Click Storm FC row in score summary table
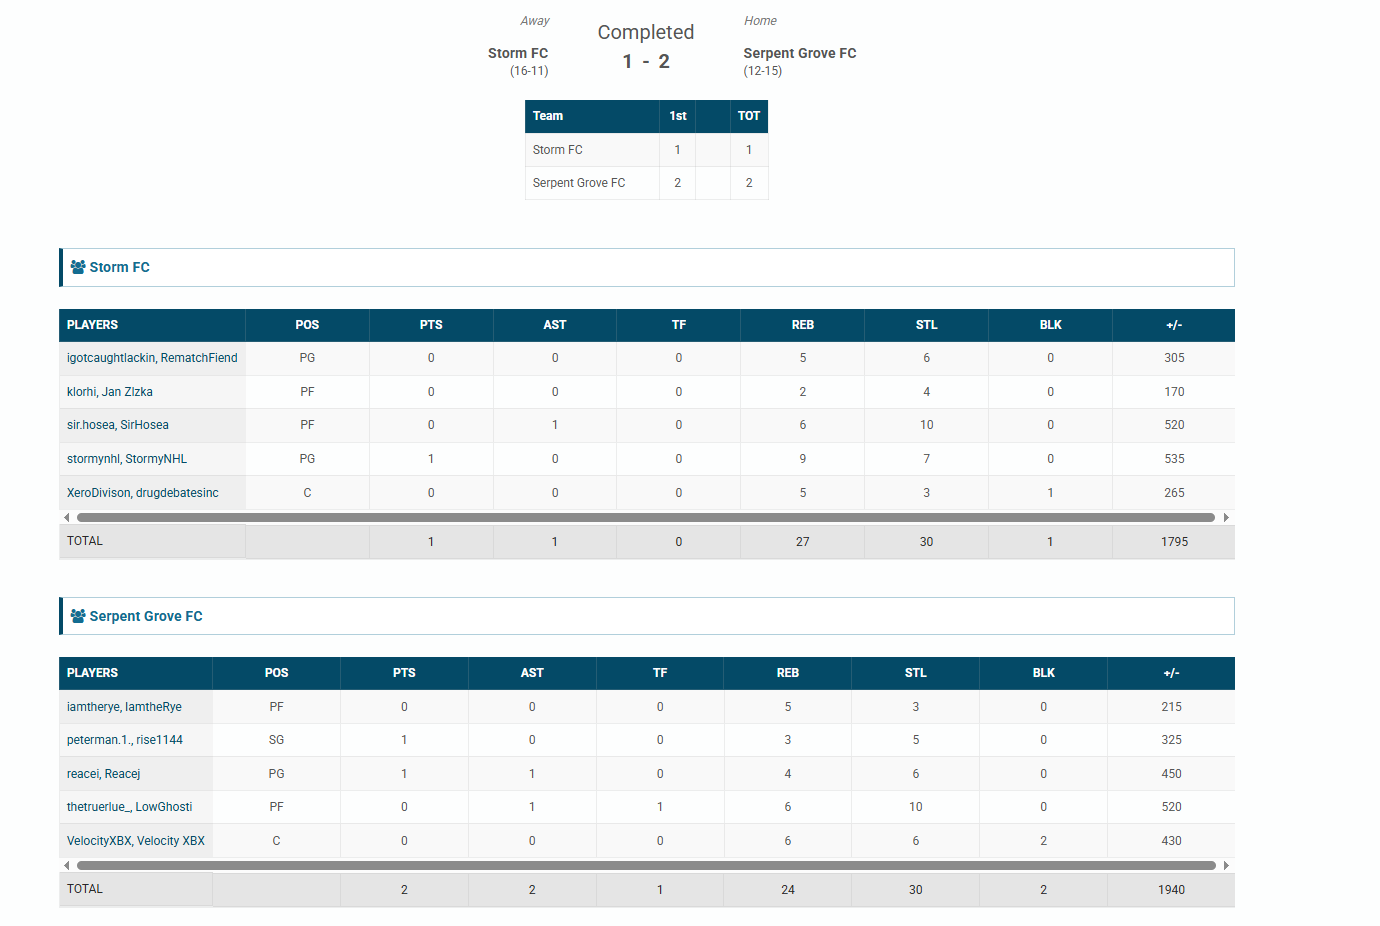The height and width of the screenshot is (926, 1380). (x=558, y=150)
